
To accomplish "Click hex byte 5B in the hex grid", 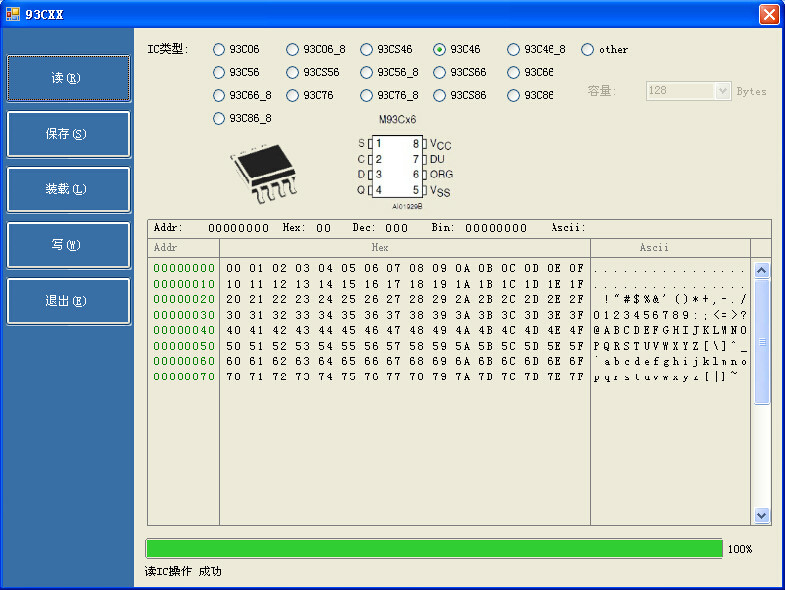I will pyautogui.click(x=486, y=346).
